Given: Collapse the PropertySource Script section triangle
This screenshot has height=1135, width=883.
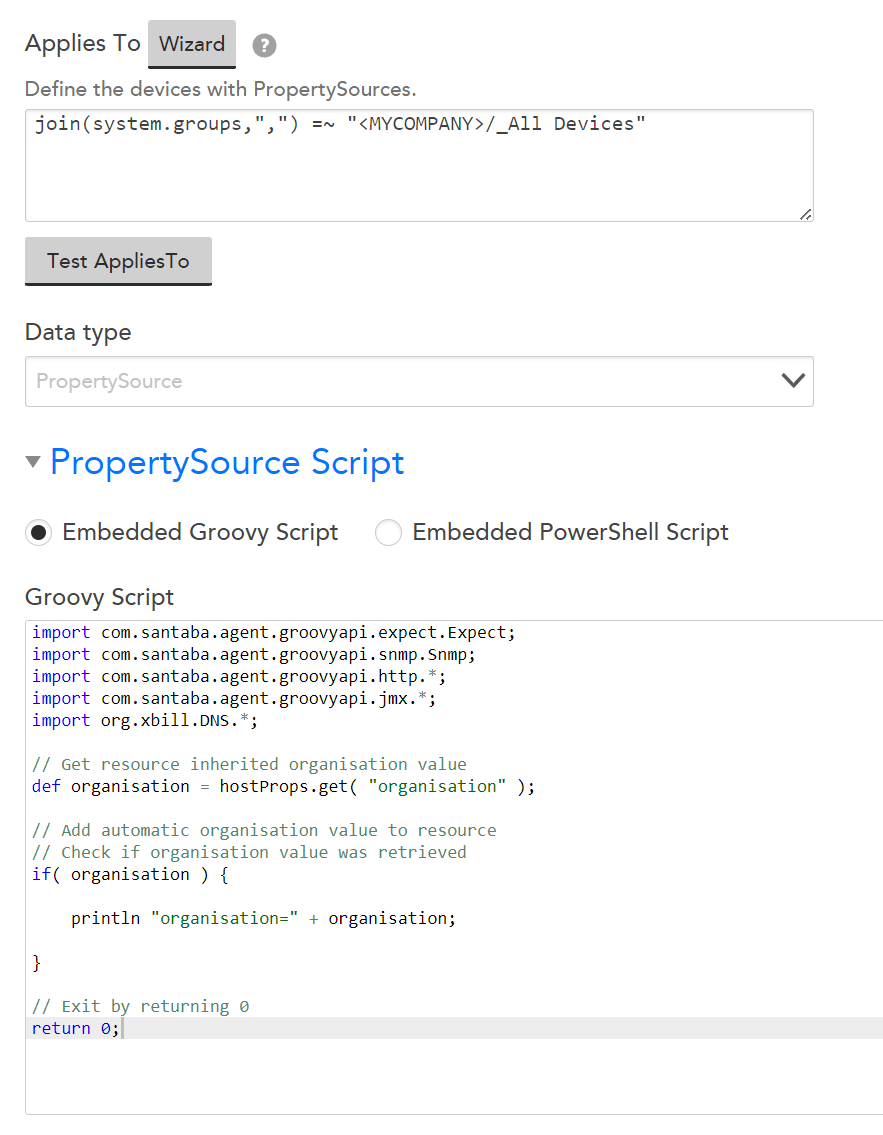Looking at the screenshot, I should click(x=33, y=462).
